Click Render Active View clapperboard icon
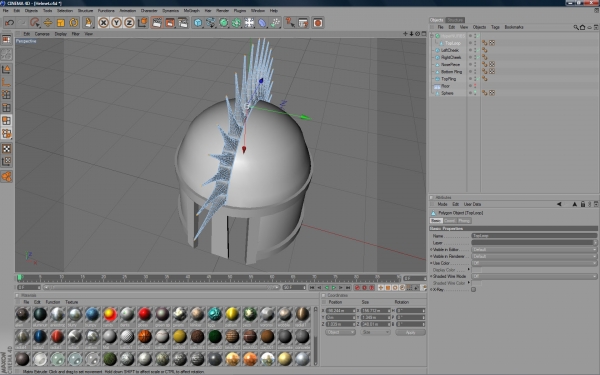Viewport: 600px width, 375px height. tap(157, 23)
